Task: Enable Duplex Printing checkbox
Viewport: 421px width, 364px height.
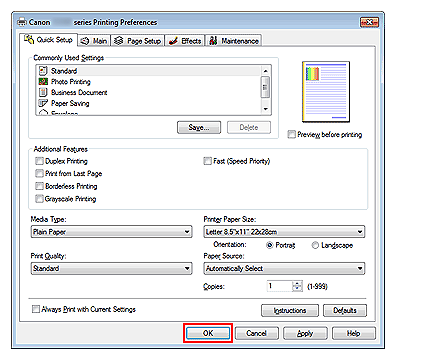Action: point(39,161)
